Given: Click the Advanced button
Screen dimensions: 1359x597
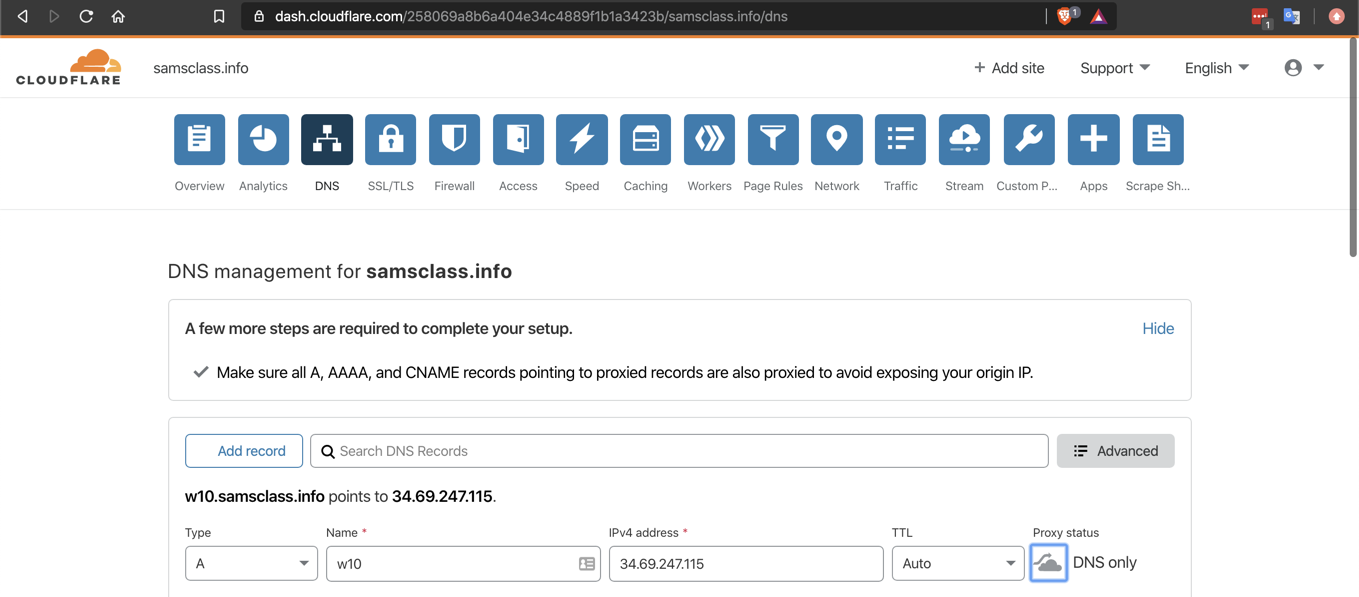Looking at the screenshot, I should point(1115,451).
